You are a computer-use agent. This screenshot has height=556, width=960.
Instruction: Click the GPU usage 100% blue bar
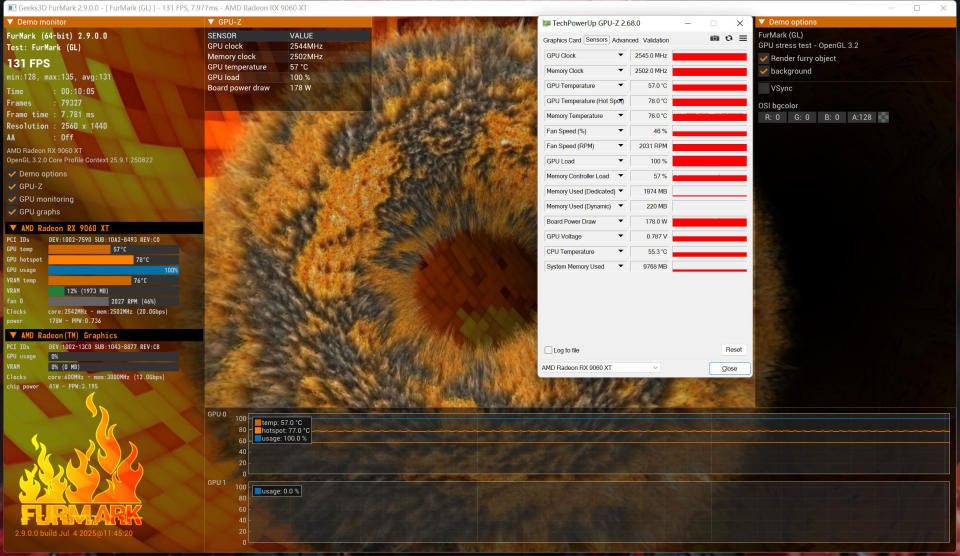pyautogui.click(x=113, y=270)
